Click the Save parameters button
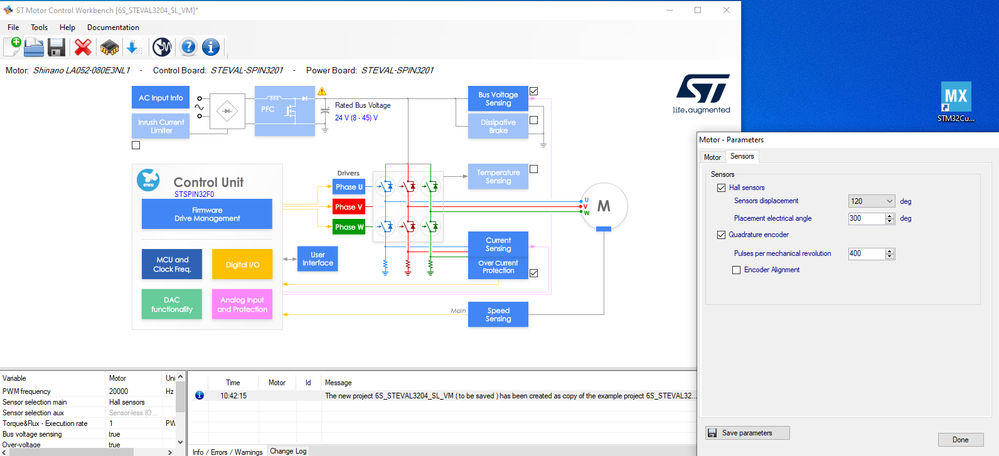This screenshot has width=999, height=456. point(747,433)
